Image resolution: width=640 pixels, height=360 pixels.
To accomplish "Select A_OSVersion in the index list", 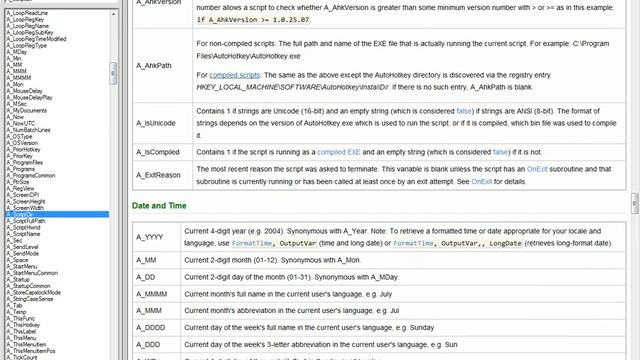I will (x=22, y=143).
